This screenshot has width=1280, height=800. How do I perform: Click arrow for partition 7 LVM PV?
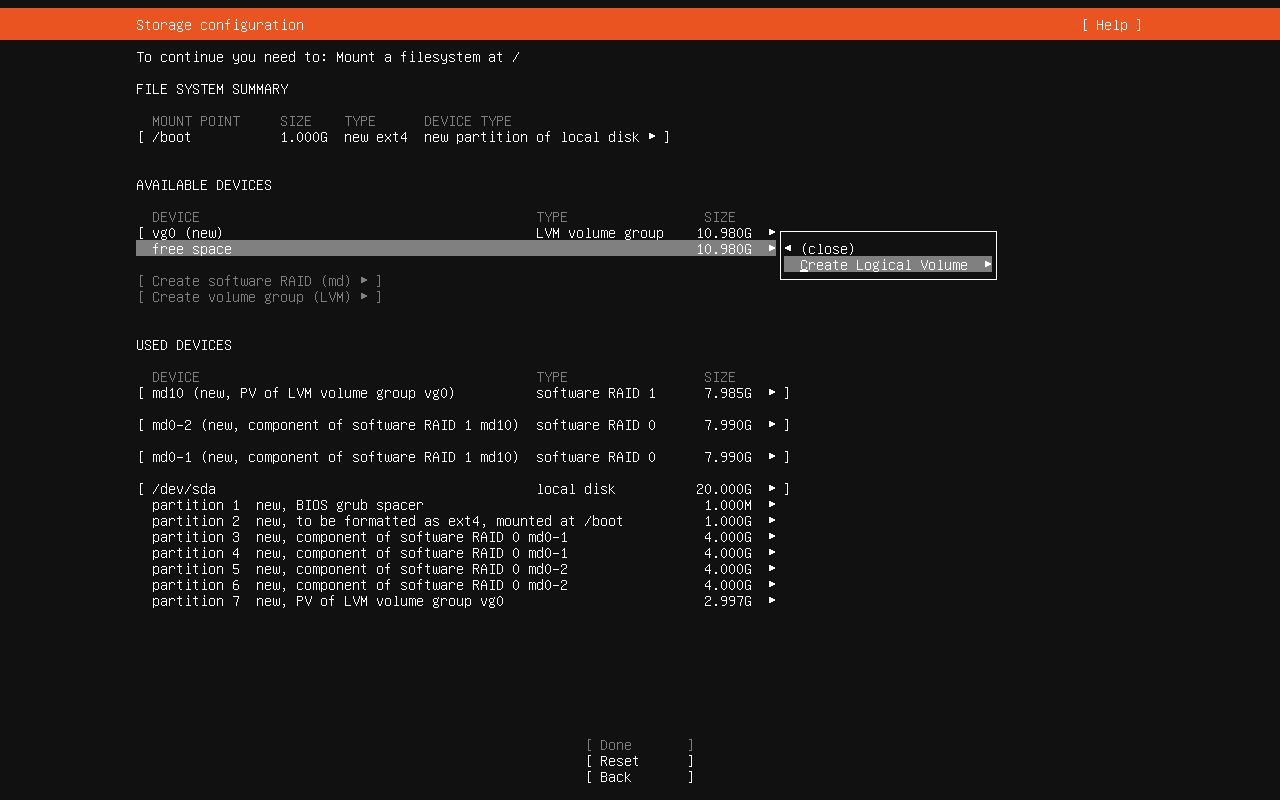(x=771, y=601)
